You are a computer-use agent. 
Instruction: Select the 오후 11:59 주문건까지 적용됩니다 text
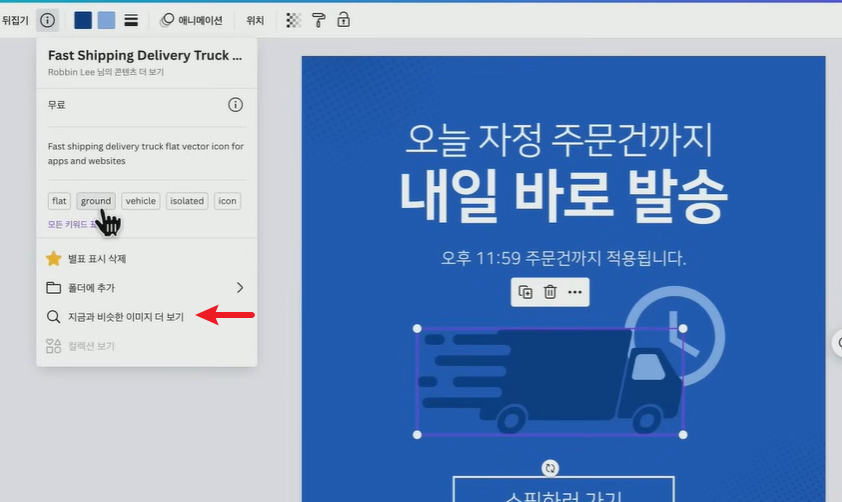pos(563,258)
